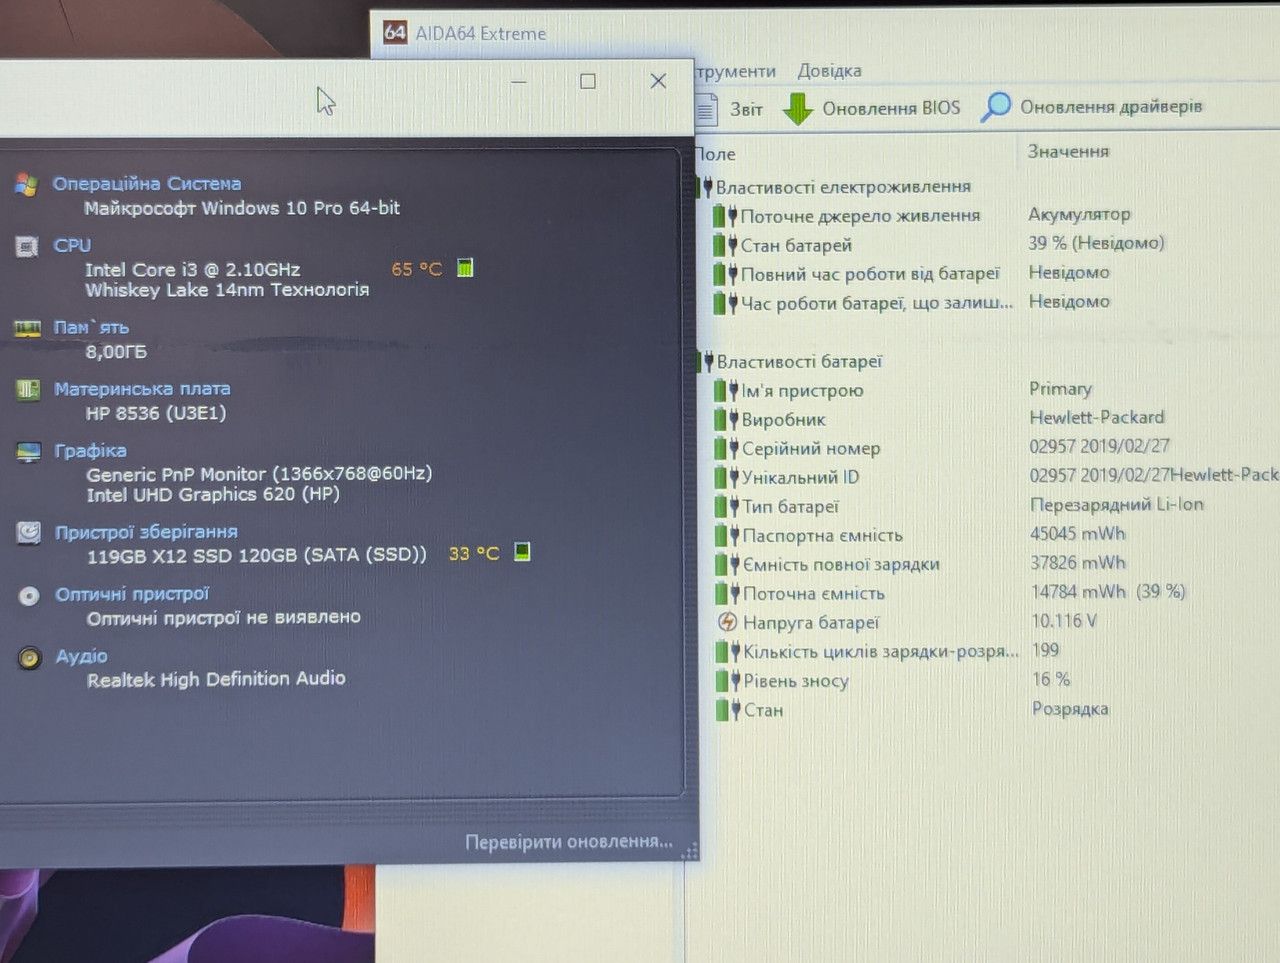This screenshot has height=963, width=1280.
Task: Click the Realtek High Definition Audio text
Action: (x=216, y=679)
